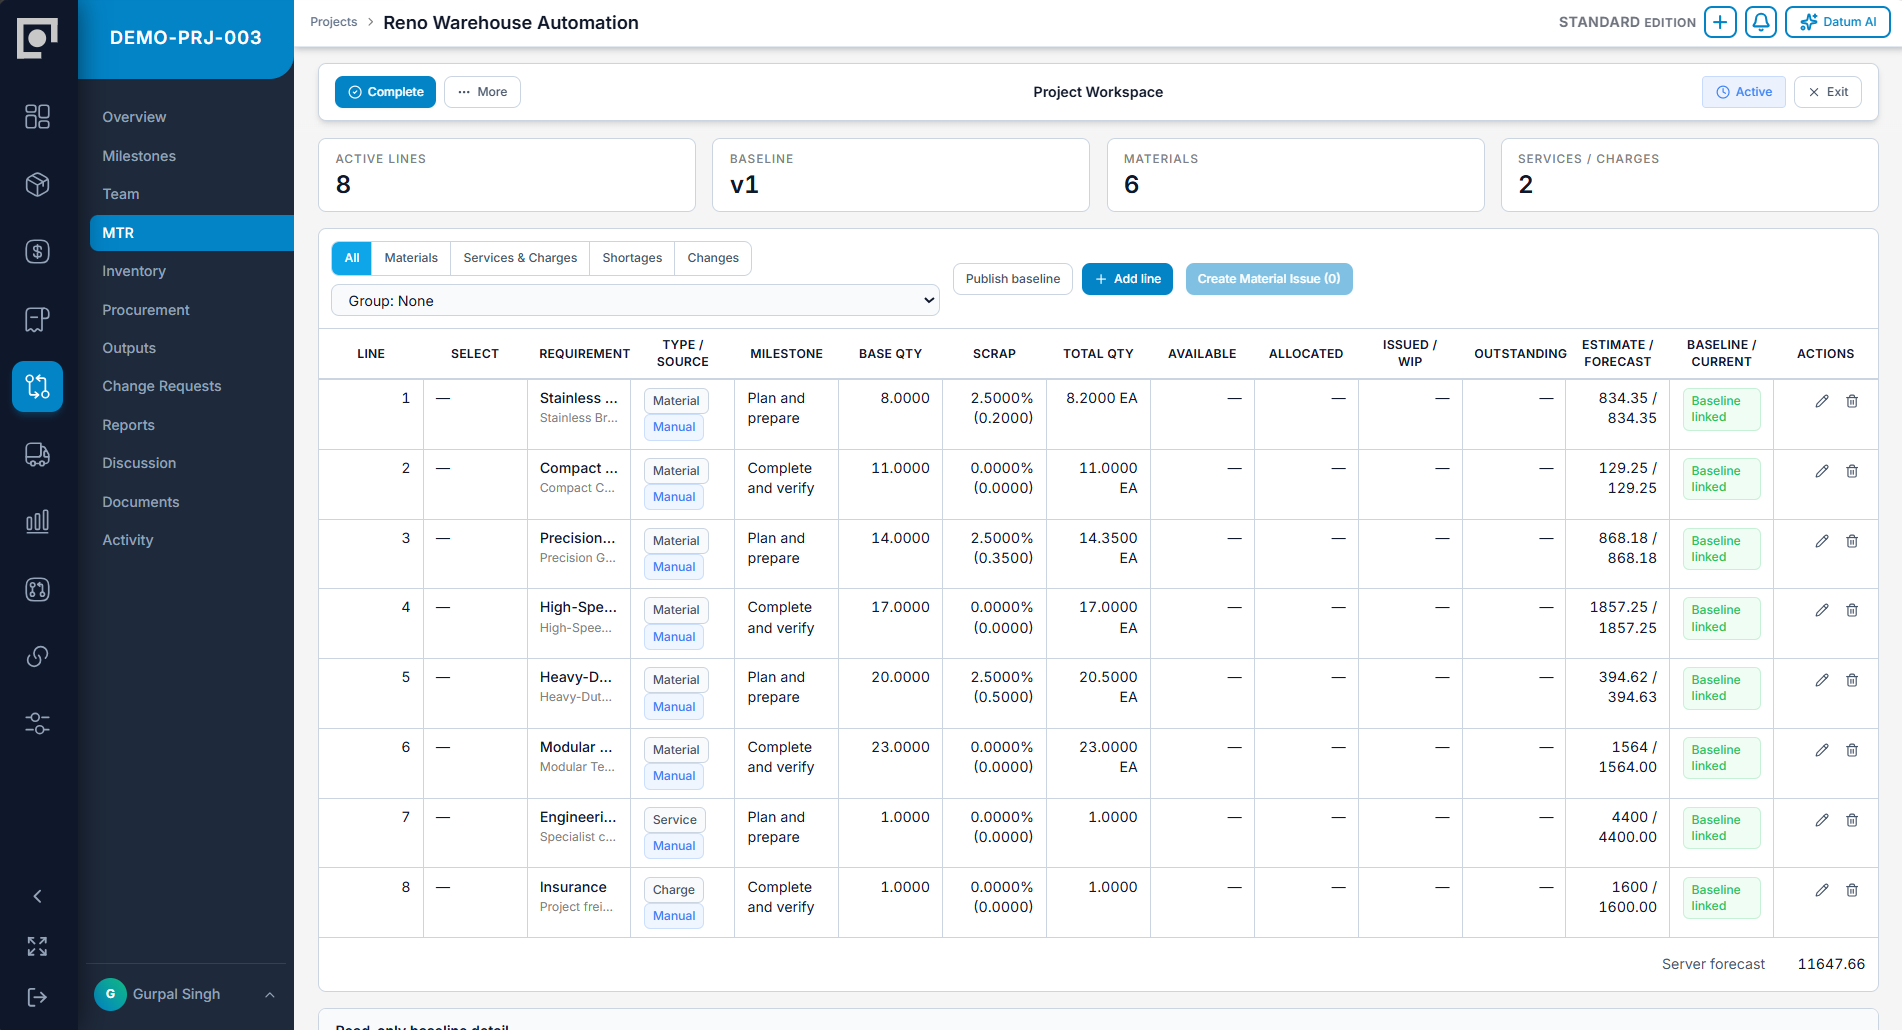Delete line 5 Heavy-D with trash icon
The height and width of the screenshot is (1030, 1902).
[1852, 680]
